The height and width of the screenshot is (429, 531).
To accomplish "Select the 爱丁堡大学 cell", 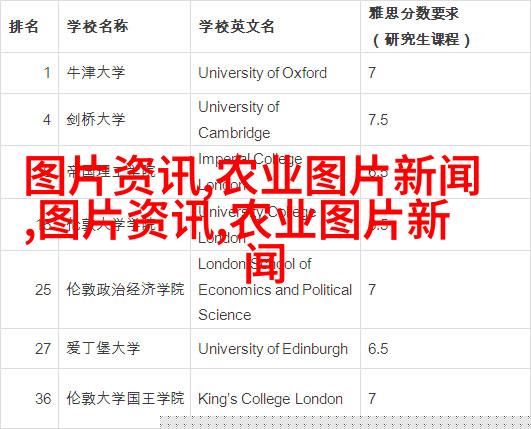I will [x=103, y=349].
